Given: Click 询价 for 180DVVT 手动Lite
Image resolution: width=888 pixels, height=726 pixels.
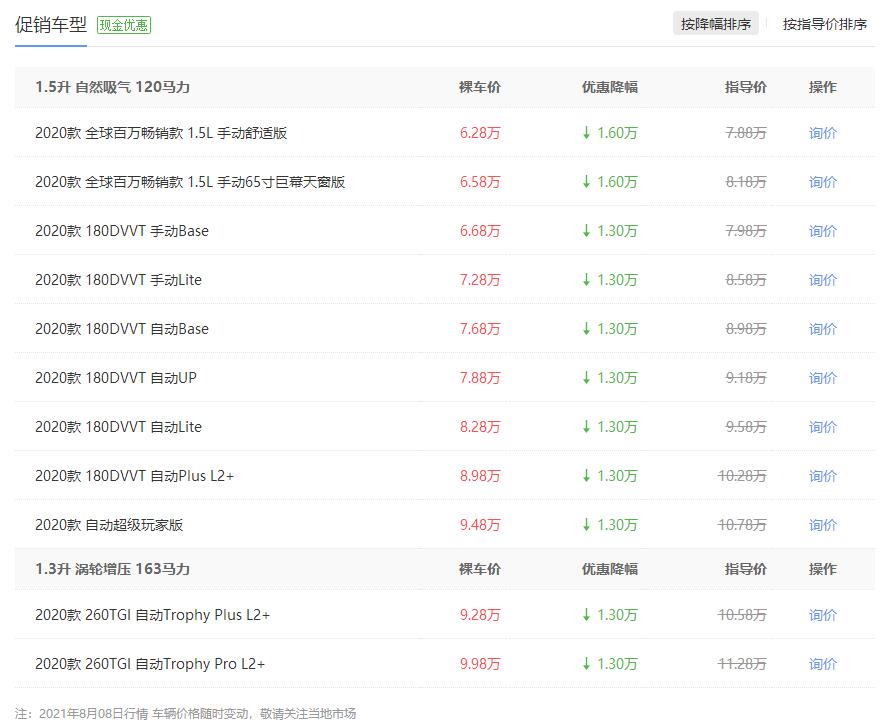Looking at the screenshot, I should (823, 280).
